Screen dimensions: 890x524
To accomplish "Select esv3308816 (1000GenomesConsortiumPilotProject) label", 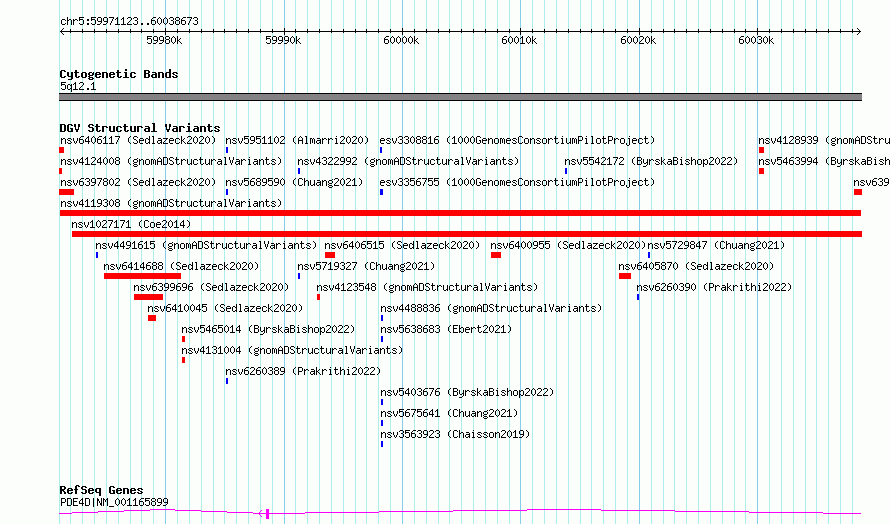I will [x=517, y=140].
